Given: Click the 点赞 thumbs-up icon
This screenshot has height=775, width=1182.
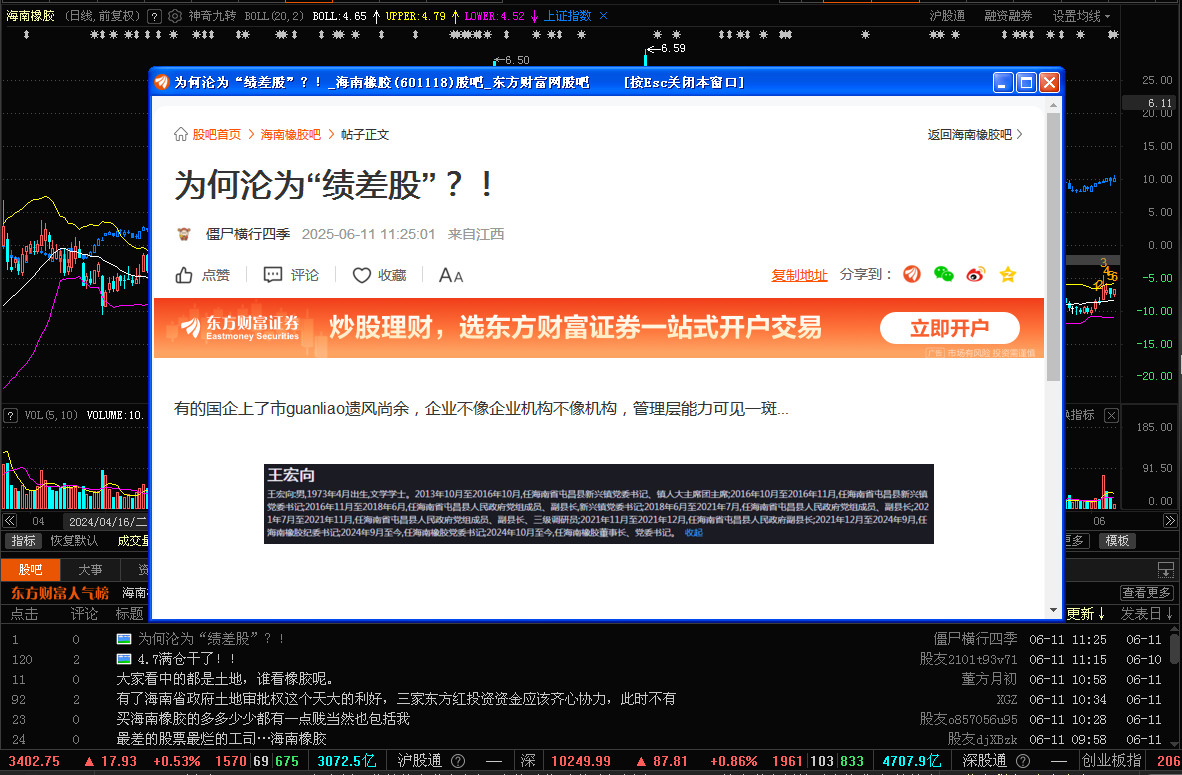Looking at the screenshot, I should pos(184,275).
